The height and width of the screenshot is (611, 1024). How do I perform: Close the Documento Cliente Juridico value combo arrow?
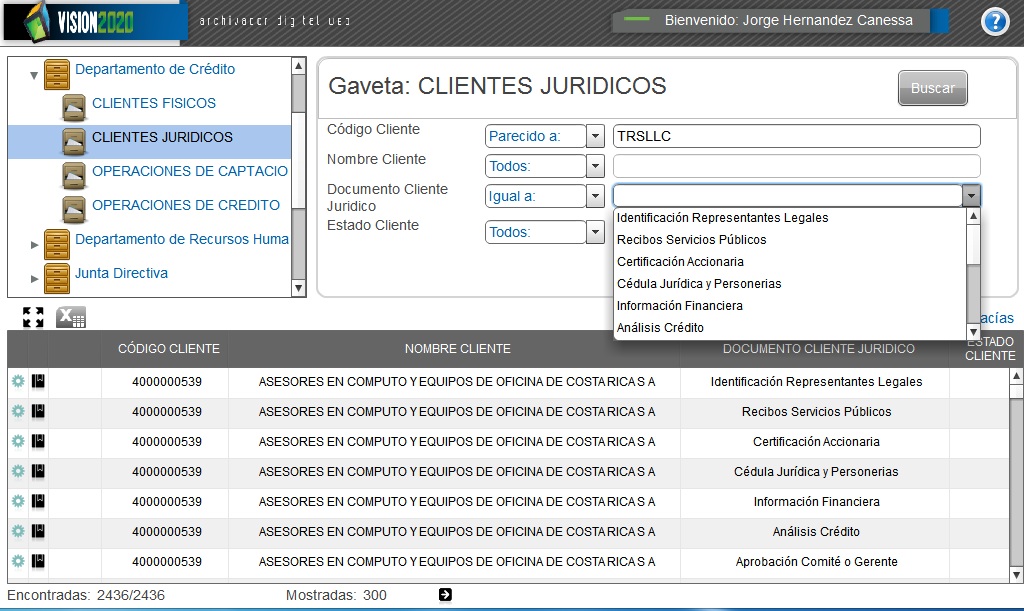tap(971, 196)
